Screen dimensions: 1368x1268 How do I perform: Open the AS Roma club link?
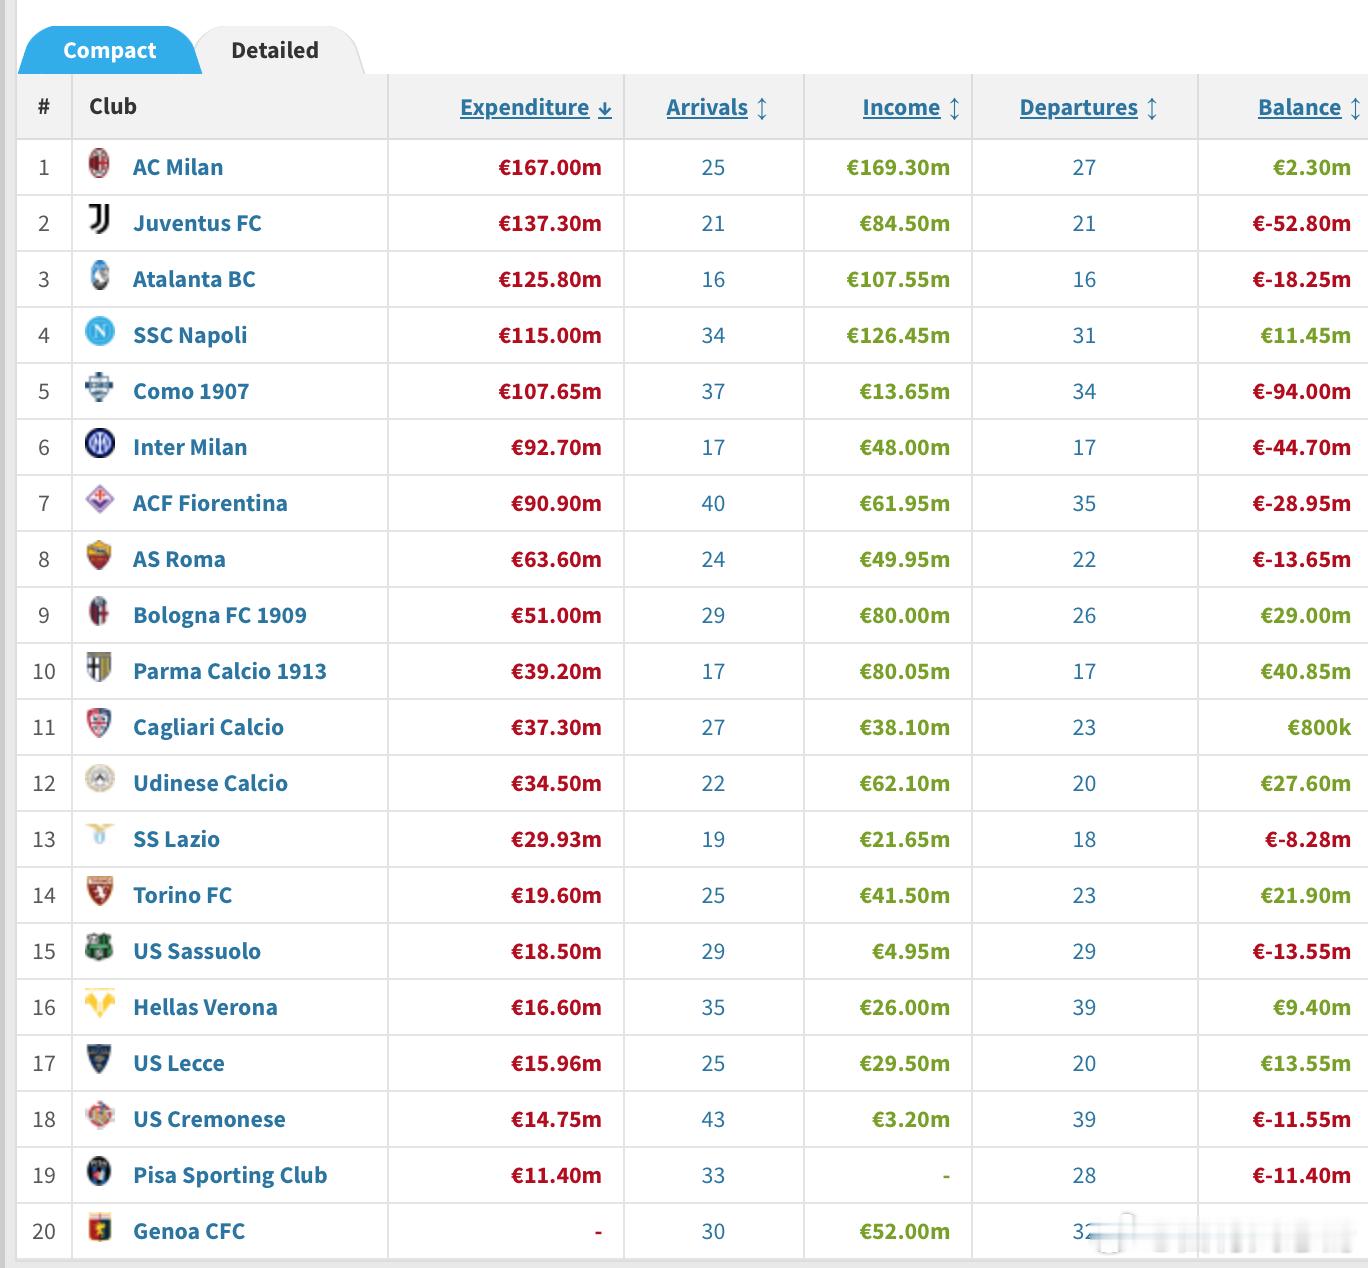click(x=179, y=559)
